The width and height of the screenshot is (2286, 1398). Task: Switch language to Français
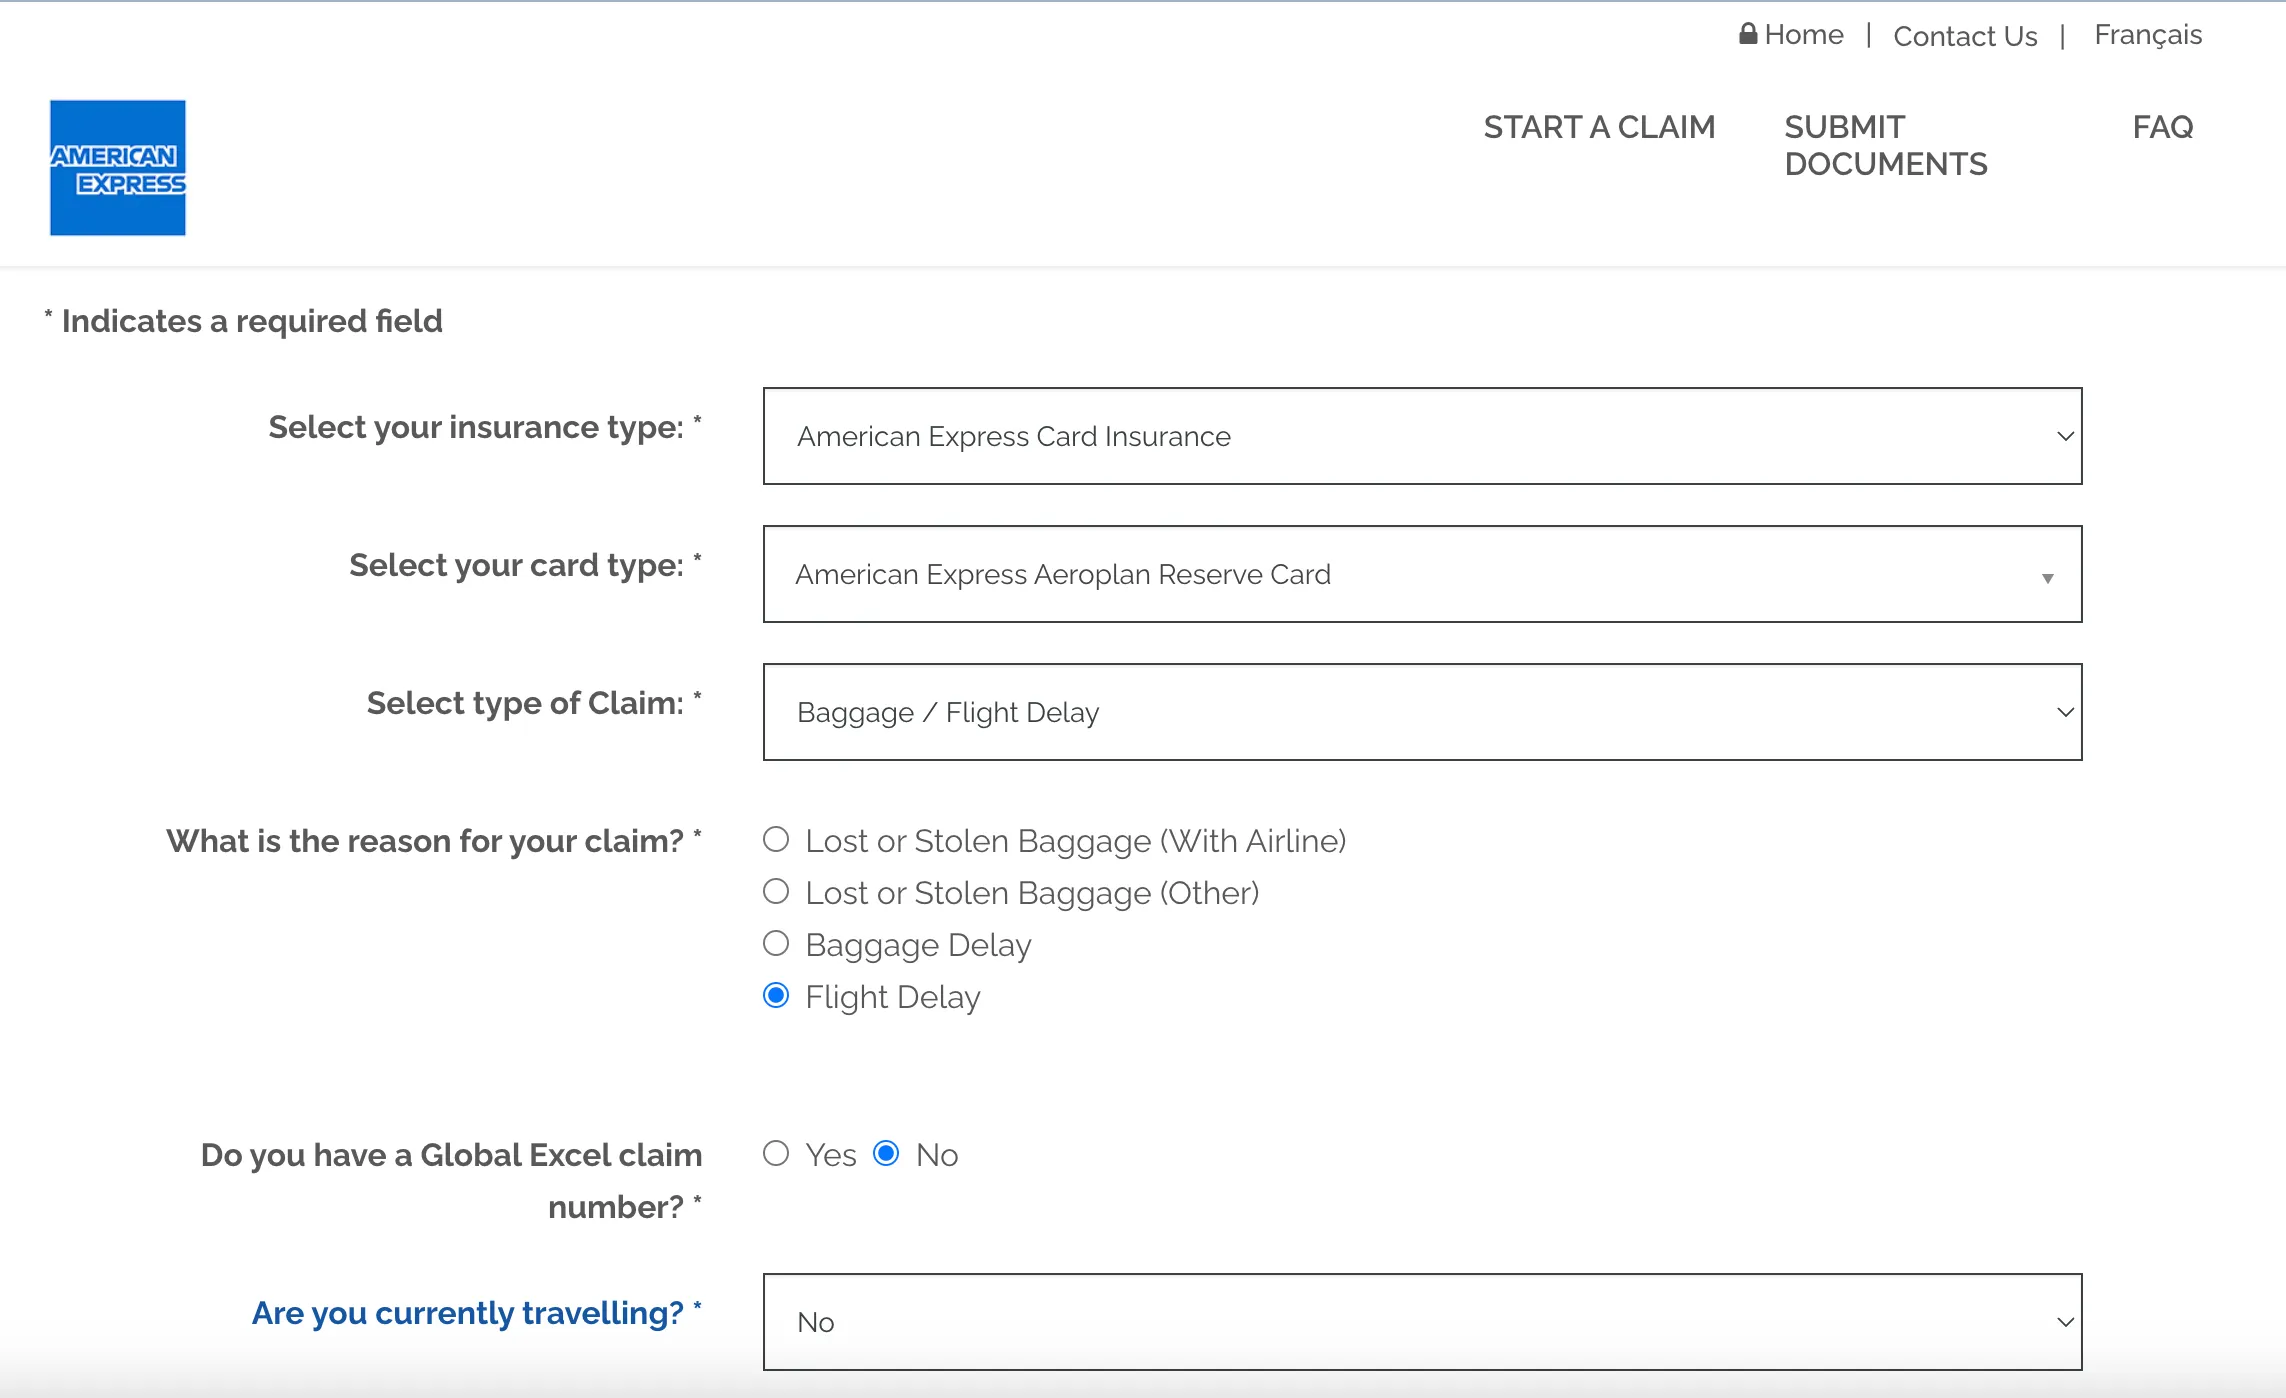[2148, 35]
